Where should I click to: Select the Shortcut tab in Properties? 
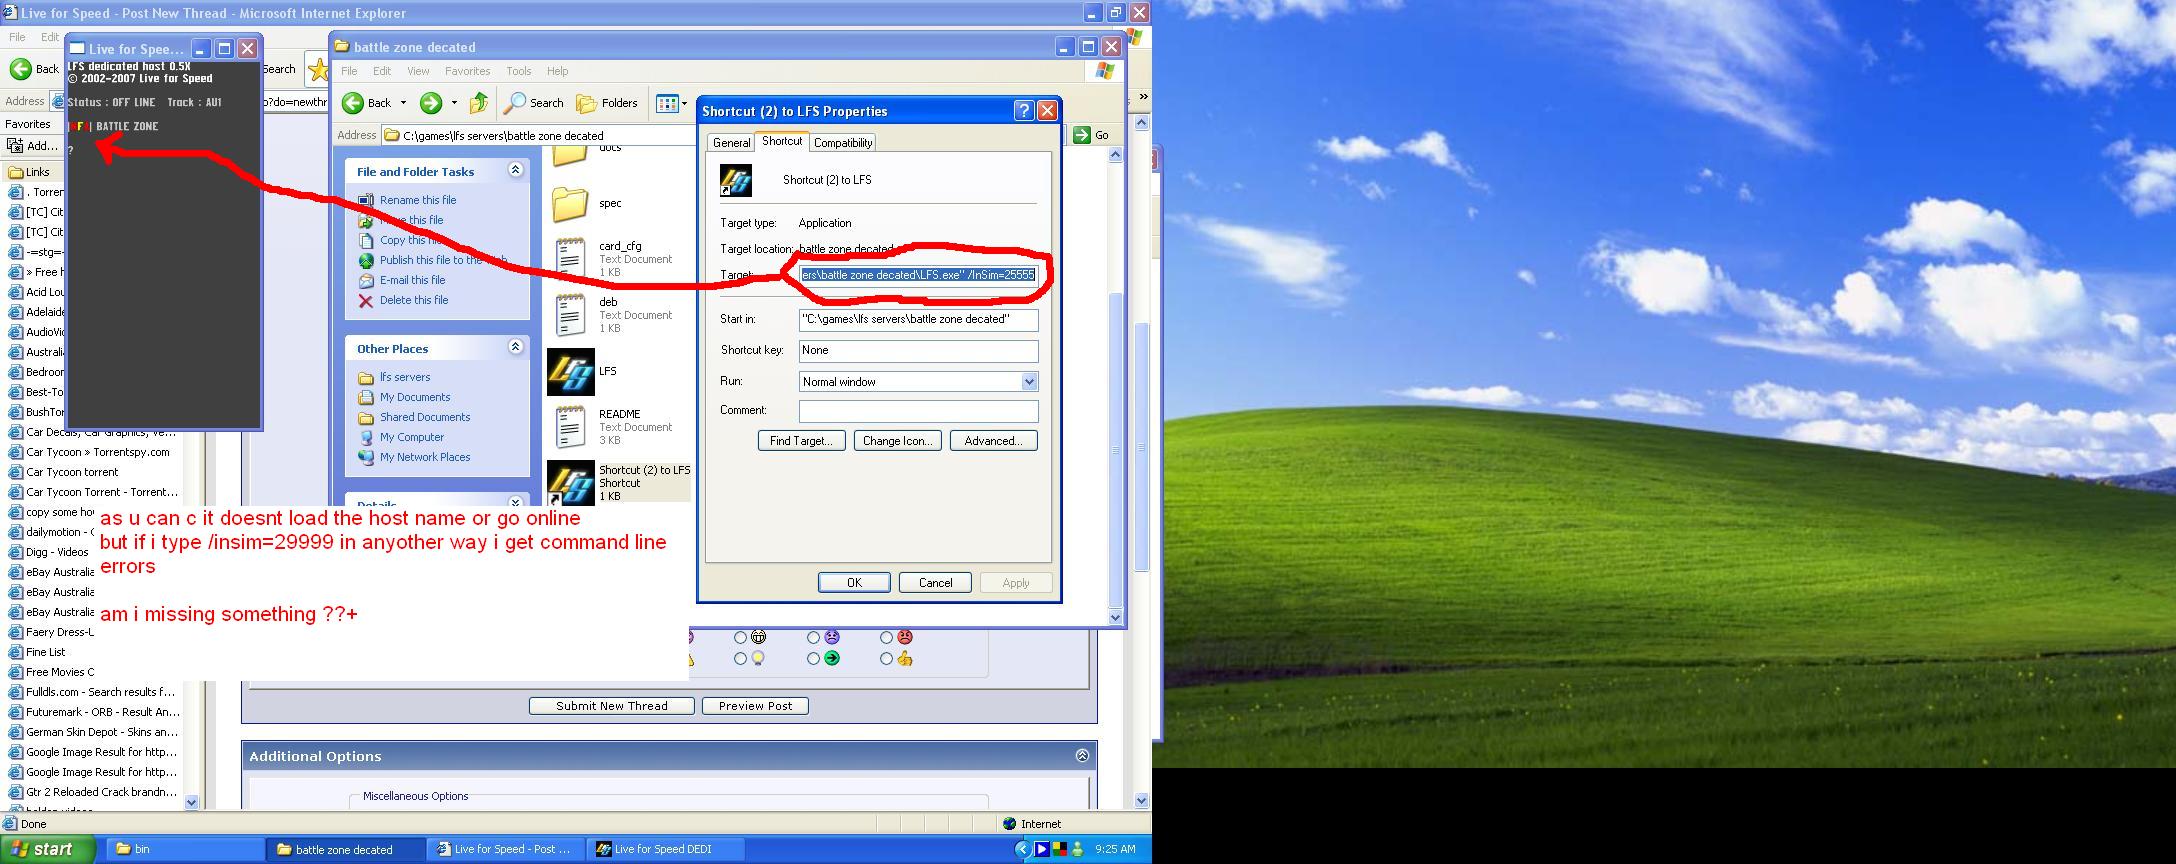point(782,141)
